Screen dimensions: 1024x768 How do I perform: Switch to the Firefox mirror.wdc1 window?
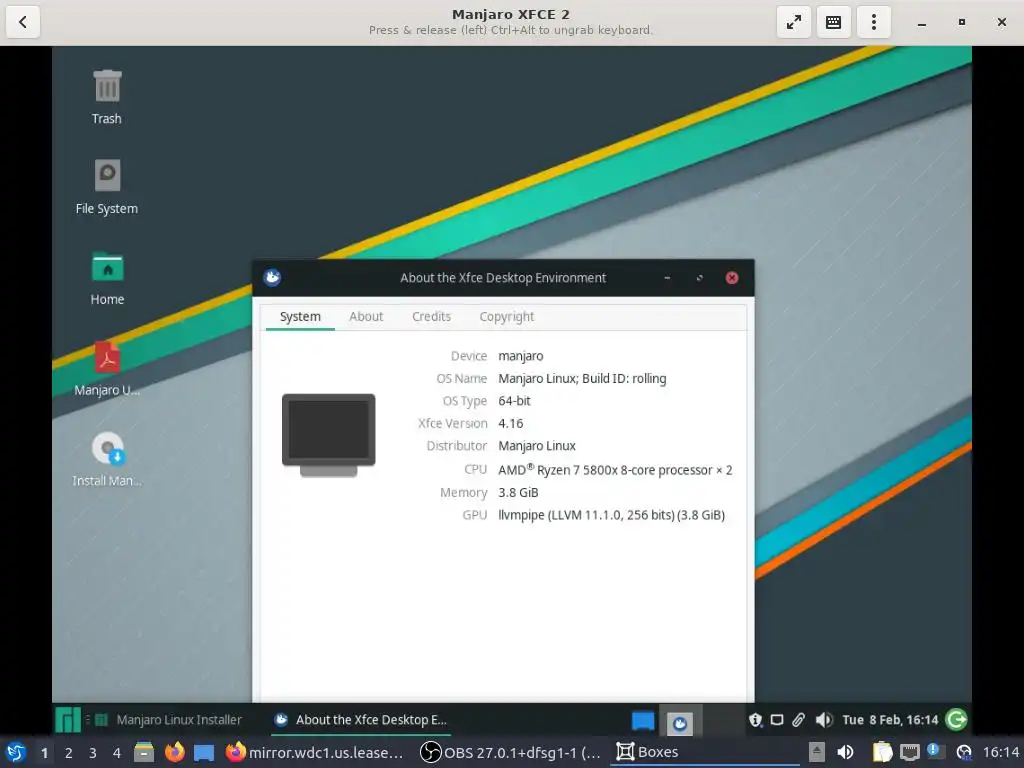point(315,752)
